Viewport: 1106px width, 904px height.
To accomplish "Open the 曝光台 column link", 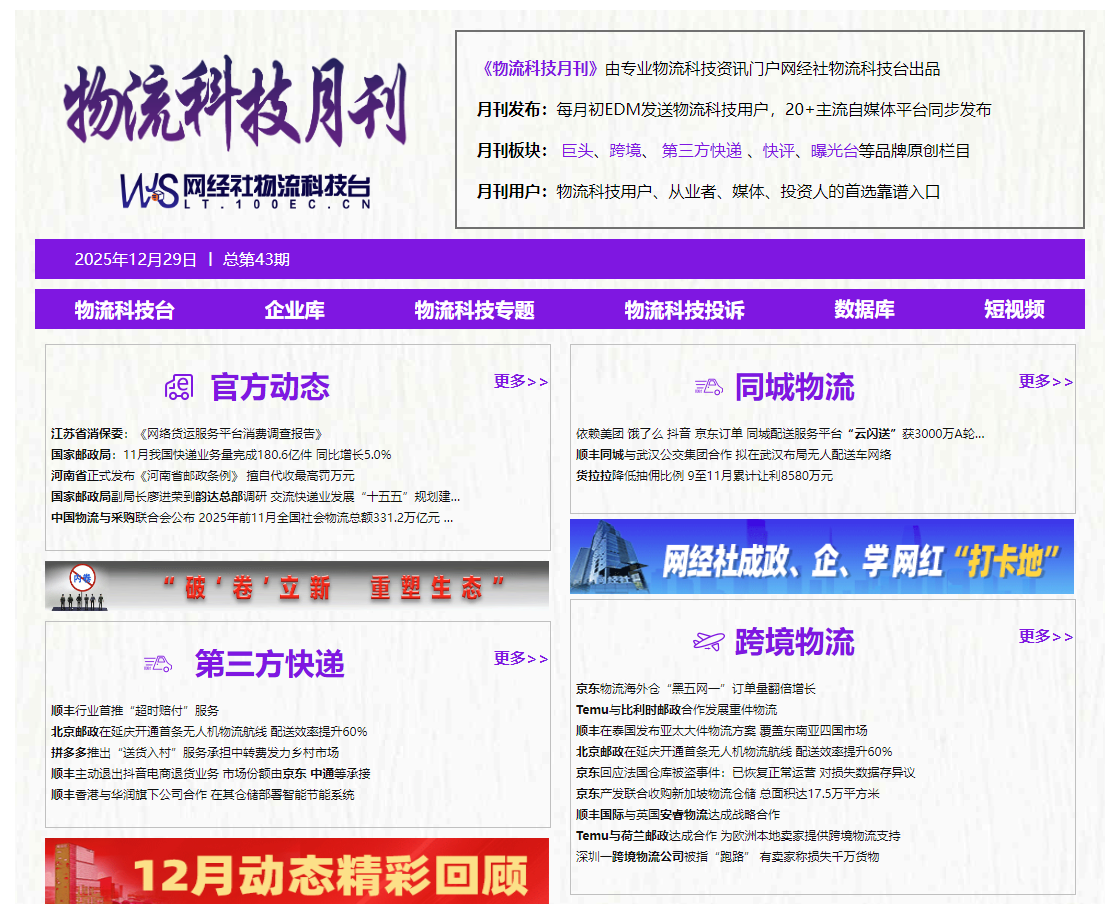I will pos(834,151).
